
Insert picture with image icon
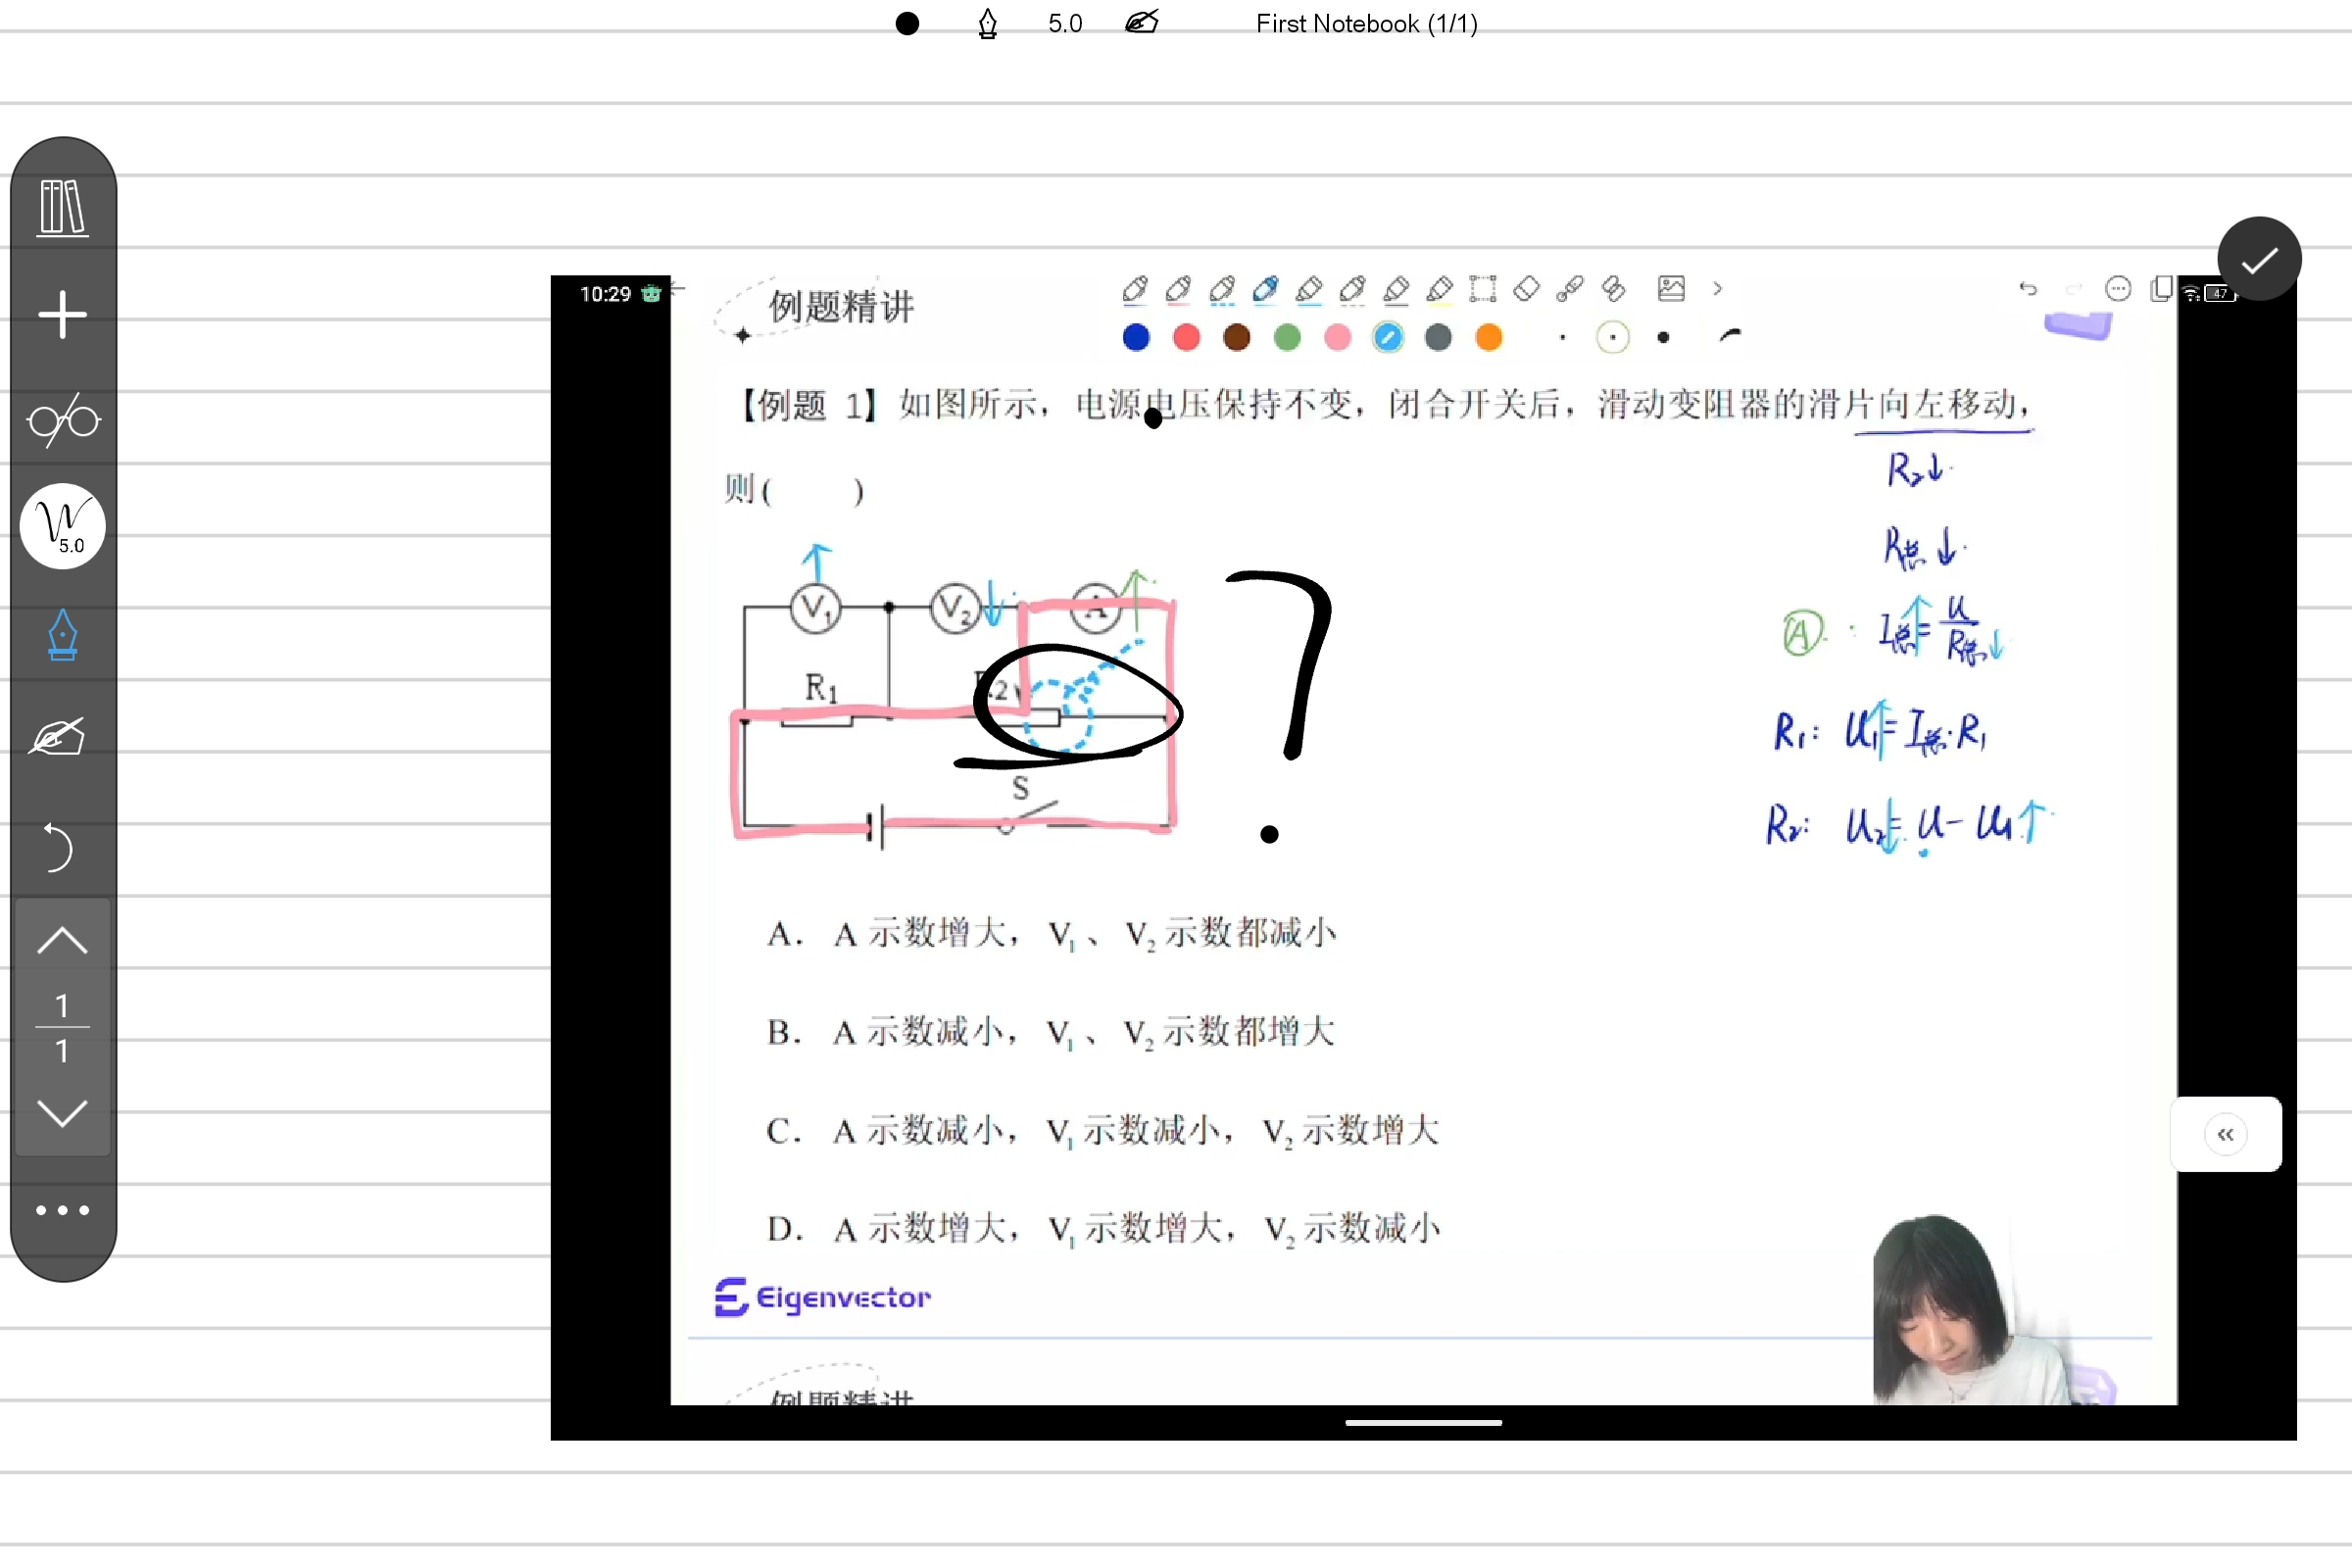pyautogui.click(x=1671, y=288)
